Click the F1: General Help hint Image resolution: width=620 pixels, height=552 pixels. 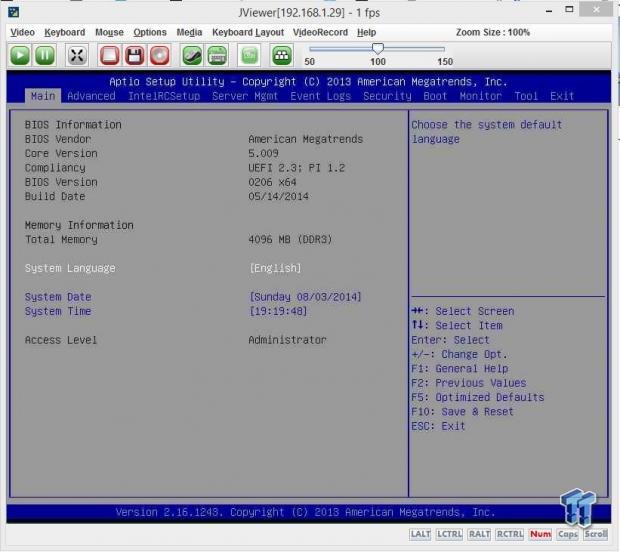click(x=459, y=369)
